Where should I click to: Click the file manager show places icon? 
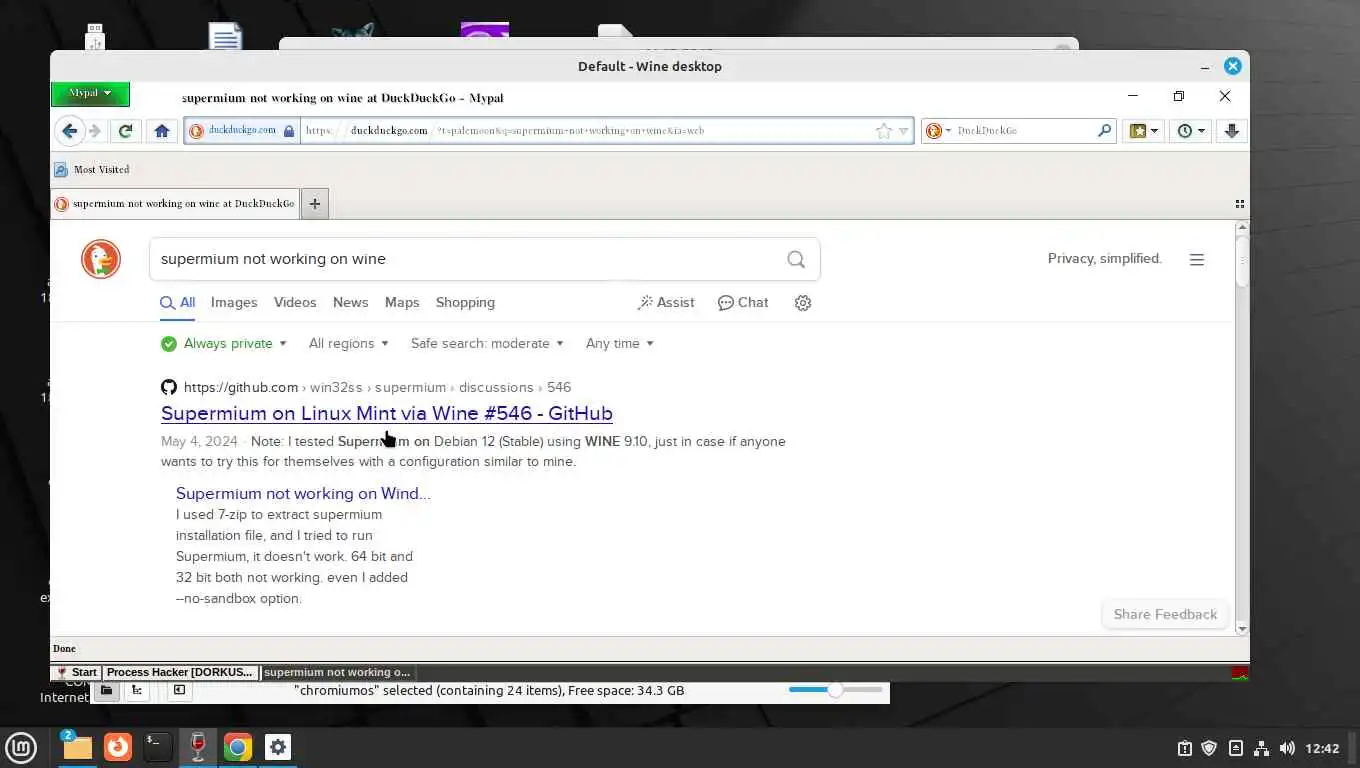106,690
